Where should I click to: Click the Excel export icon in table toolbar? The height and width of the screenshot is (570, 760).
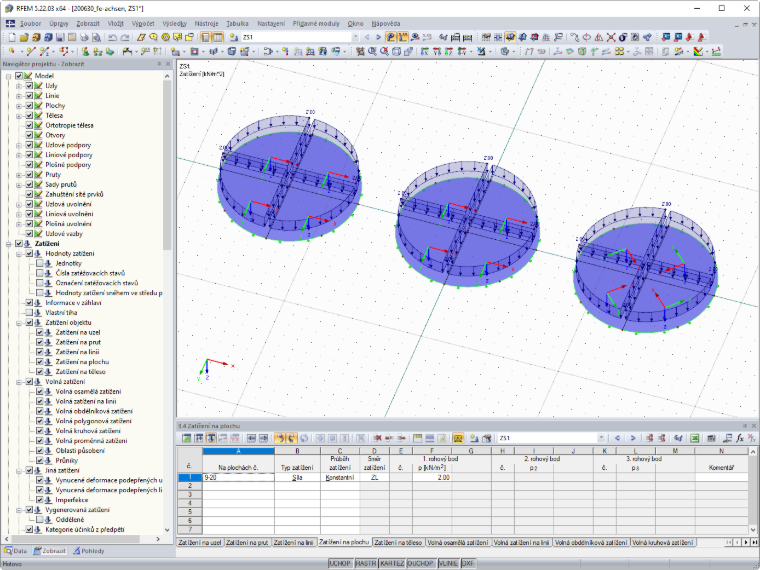point(695,438)
